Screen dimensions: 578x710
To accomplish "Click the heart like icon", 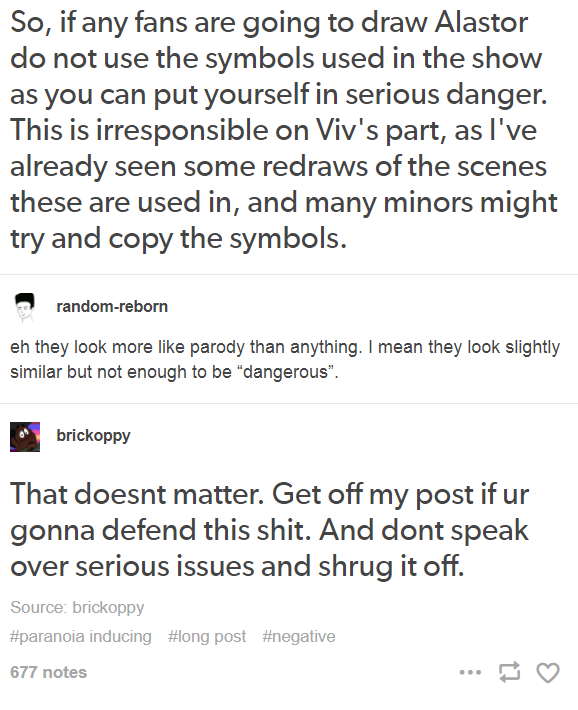I will pyautogui.click(x=548, y=672).
